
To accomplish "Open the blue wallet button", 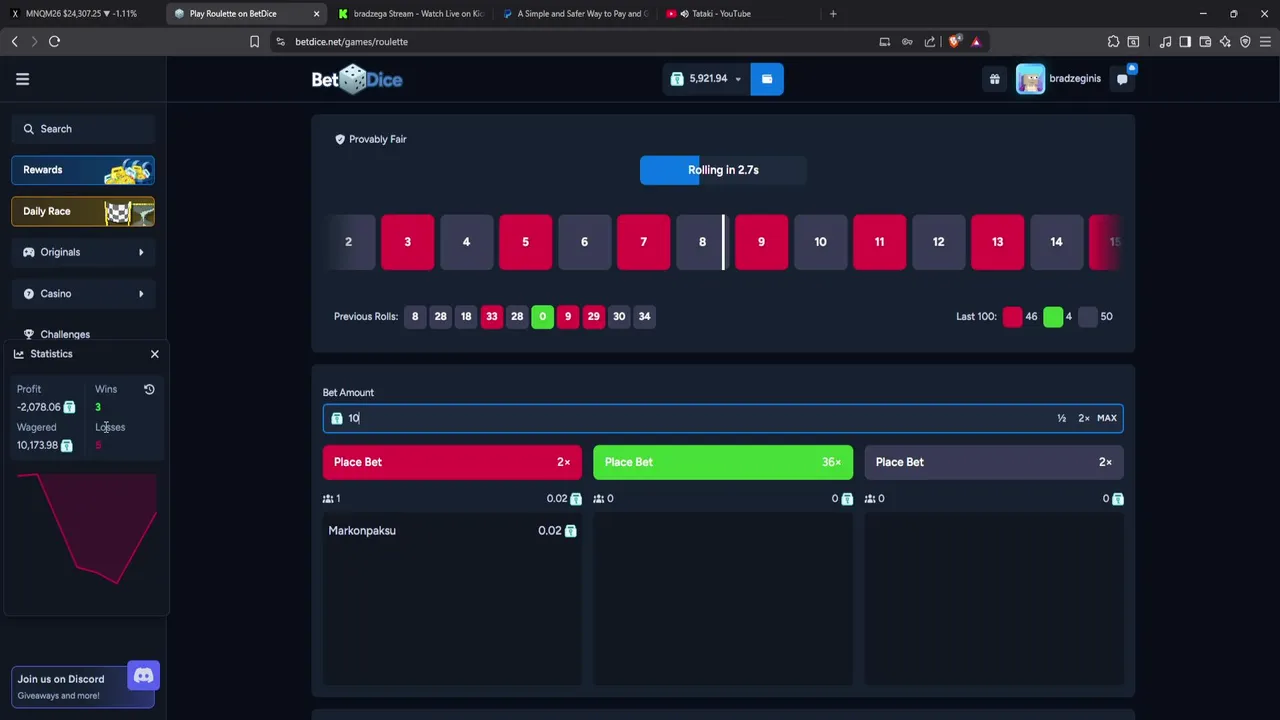I will coord(767,79).
